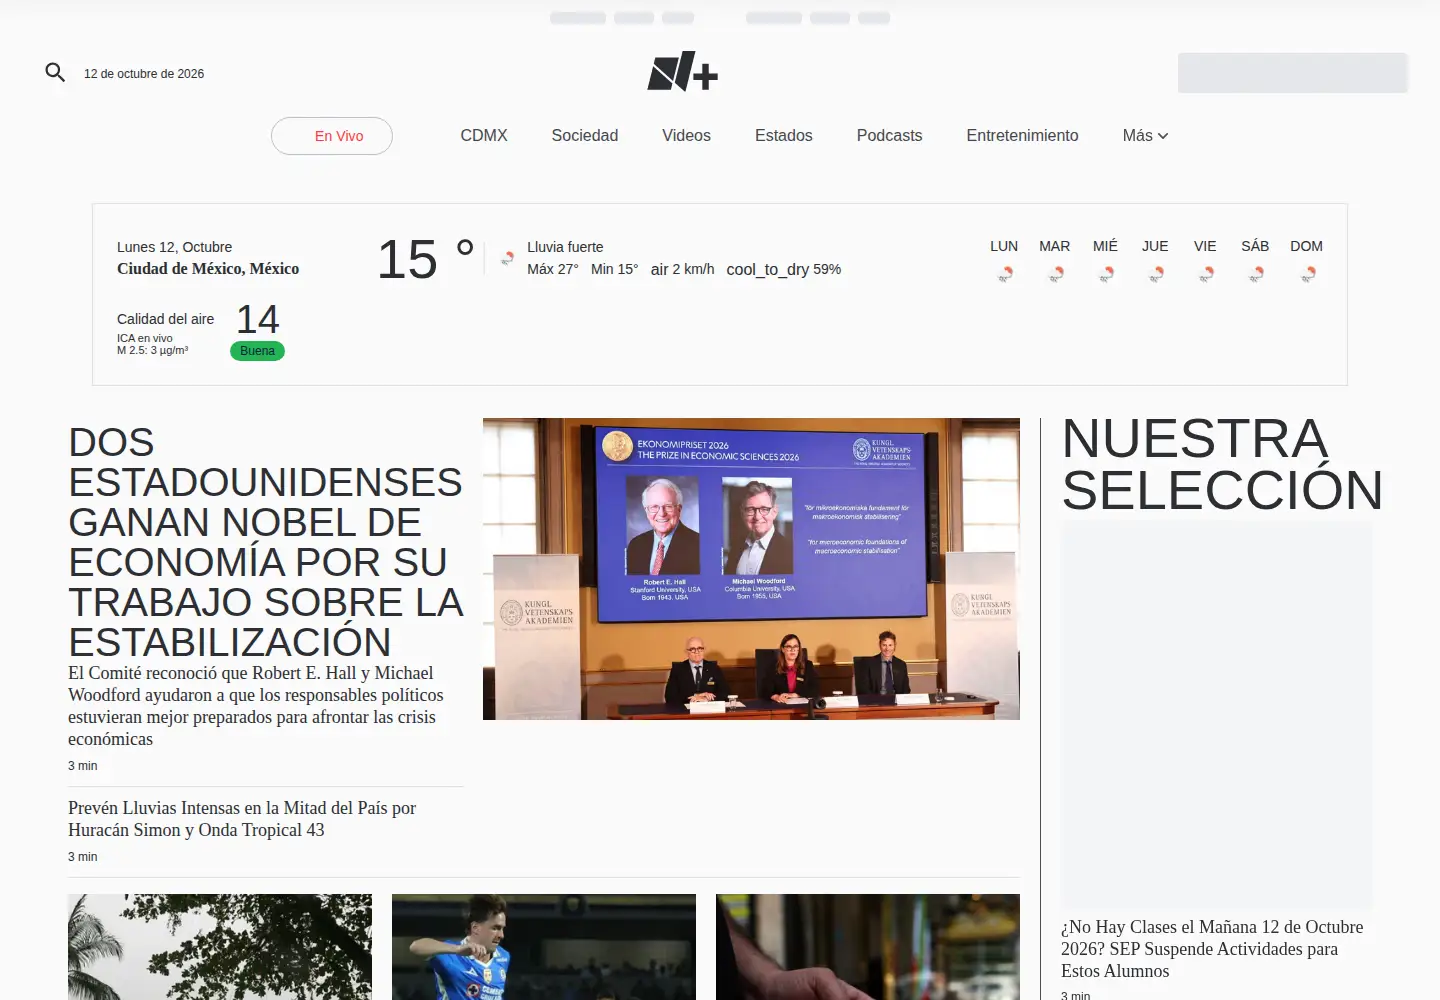Expand the Más menu
The width and height of the screenshot is (1440, 1000).
[1145, 135]
